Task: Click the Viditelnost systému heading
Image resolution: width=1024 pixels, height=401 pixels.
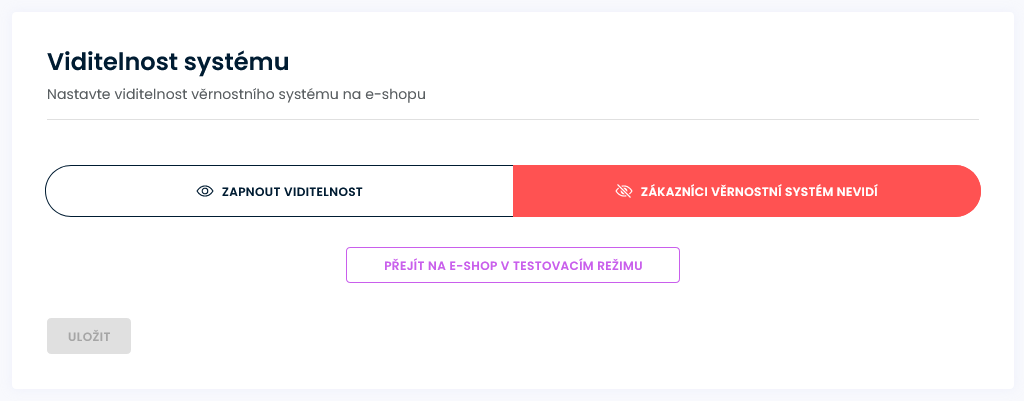Action: tap(168, 61)
